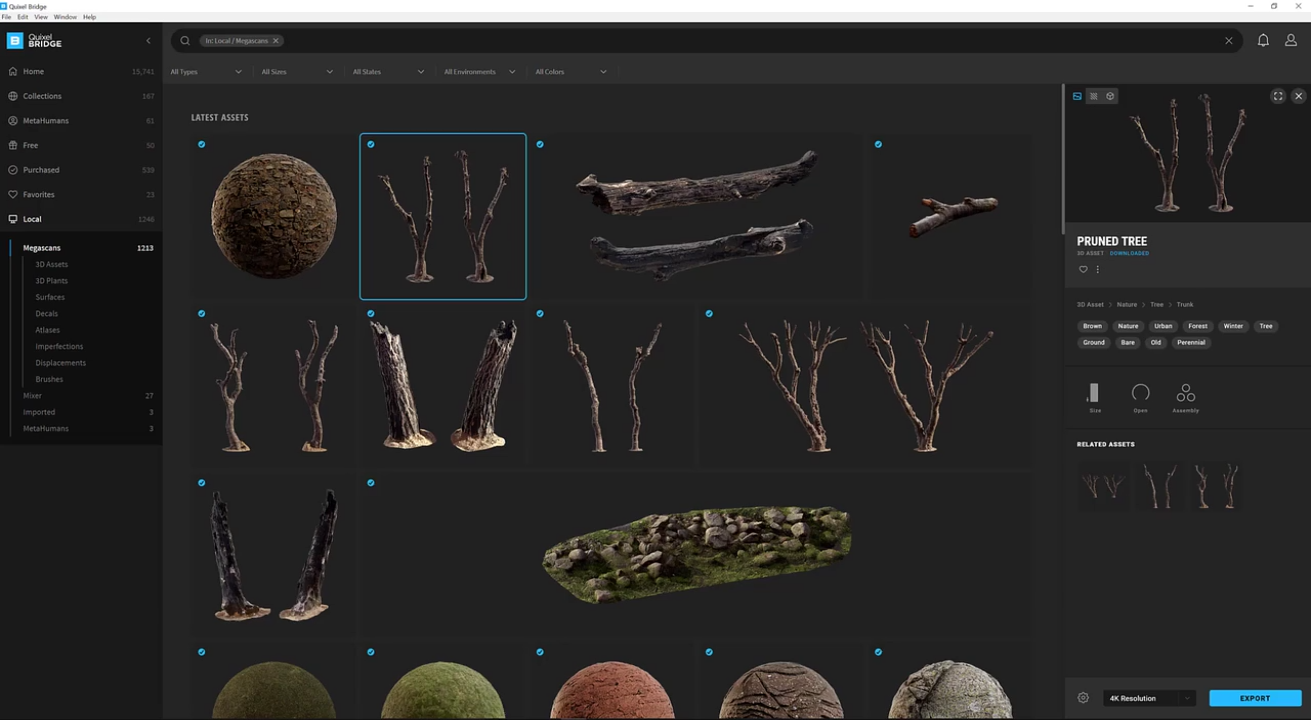
Task: Click the Export button
Action: [x=1255, y=698]
